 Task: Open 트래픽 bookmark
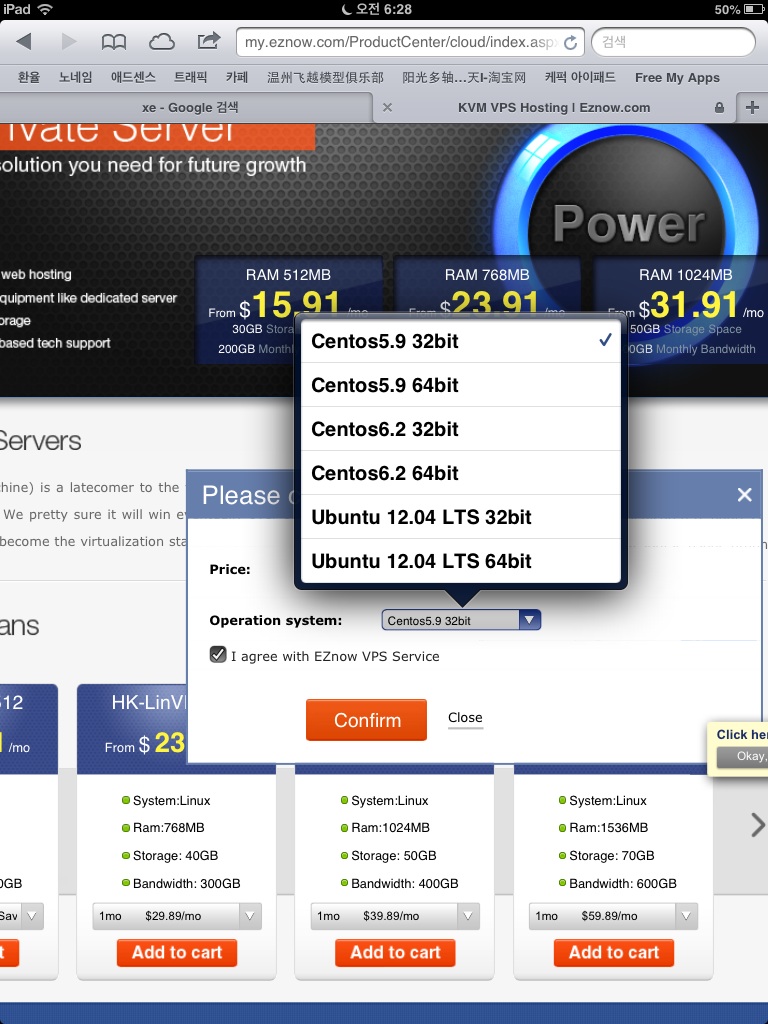(x=190, y=77)
